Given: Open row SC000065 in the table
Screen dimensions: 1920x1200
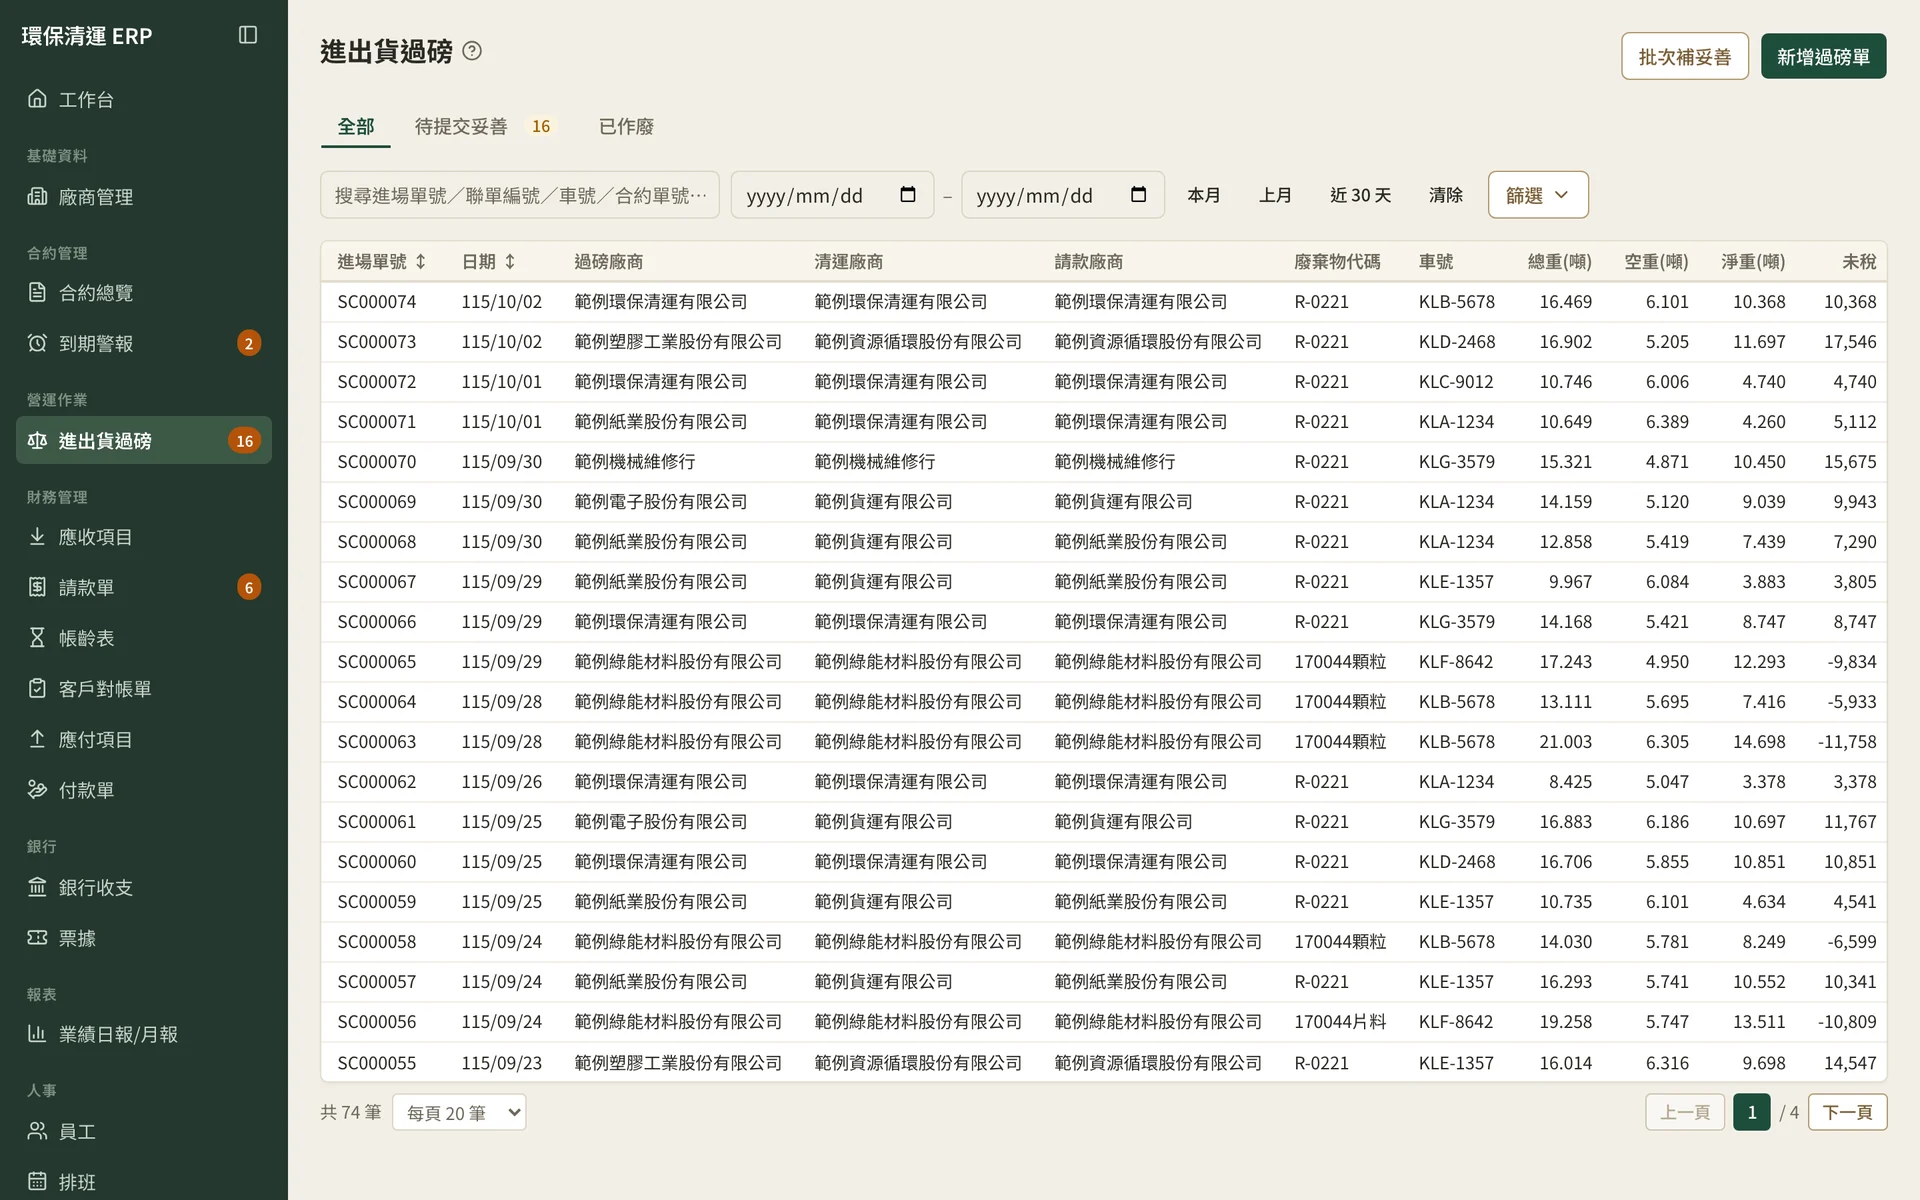Looking at the screenshot, I should point(1103,662).
